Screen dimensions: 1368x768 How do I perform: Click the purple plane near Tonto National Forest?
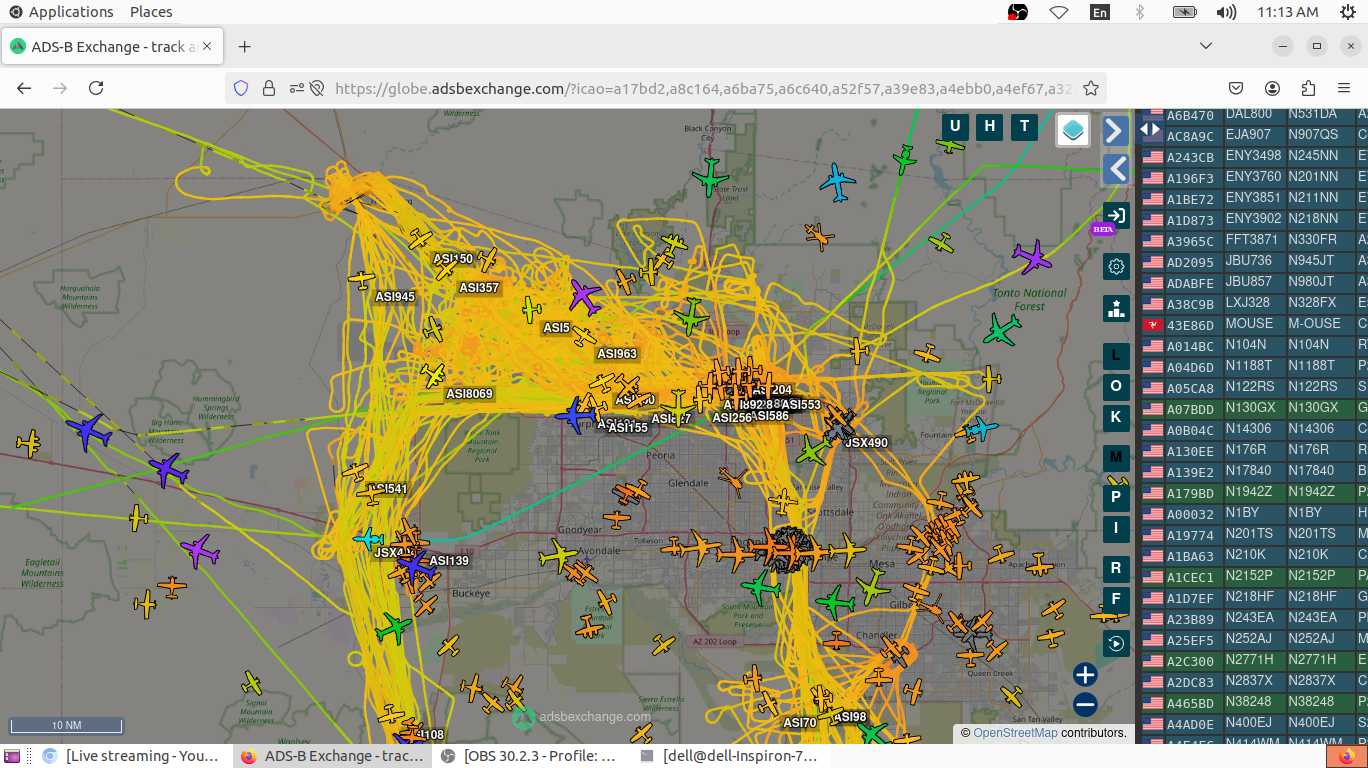coord(1032,257)
